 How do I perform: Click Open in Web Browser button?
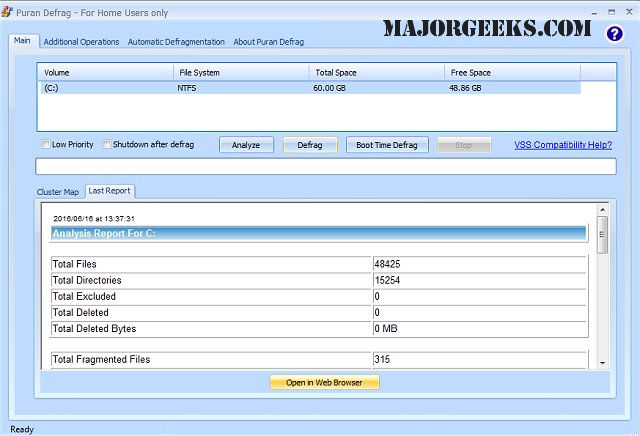click(324, 383)
